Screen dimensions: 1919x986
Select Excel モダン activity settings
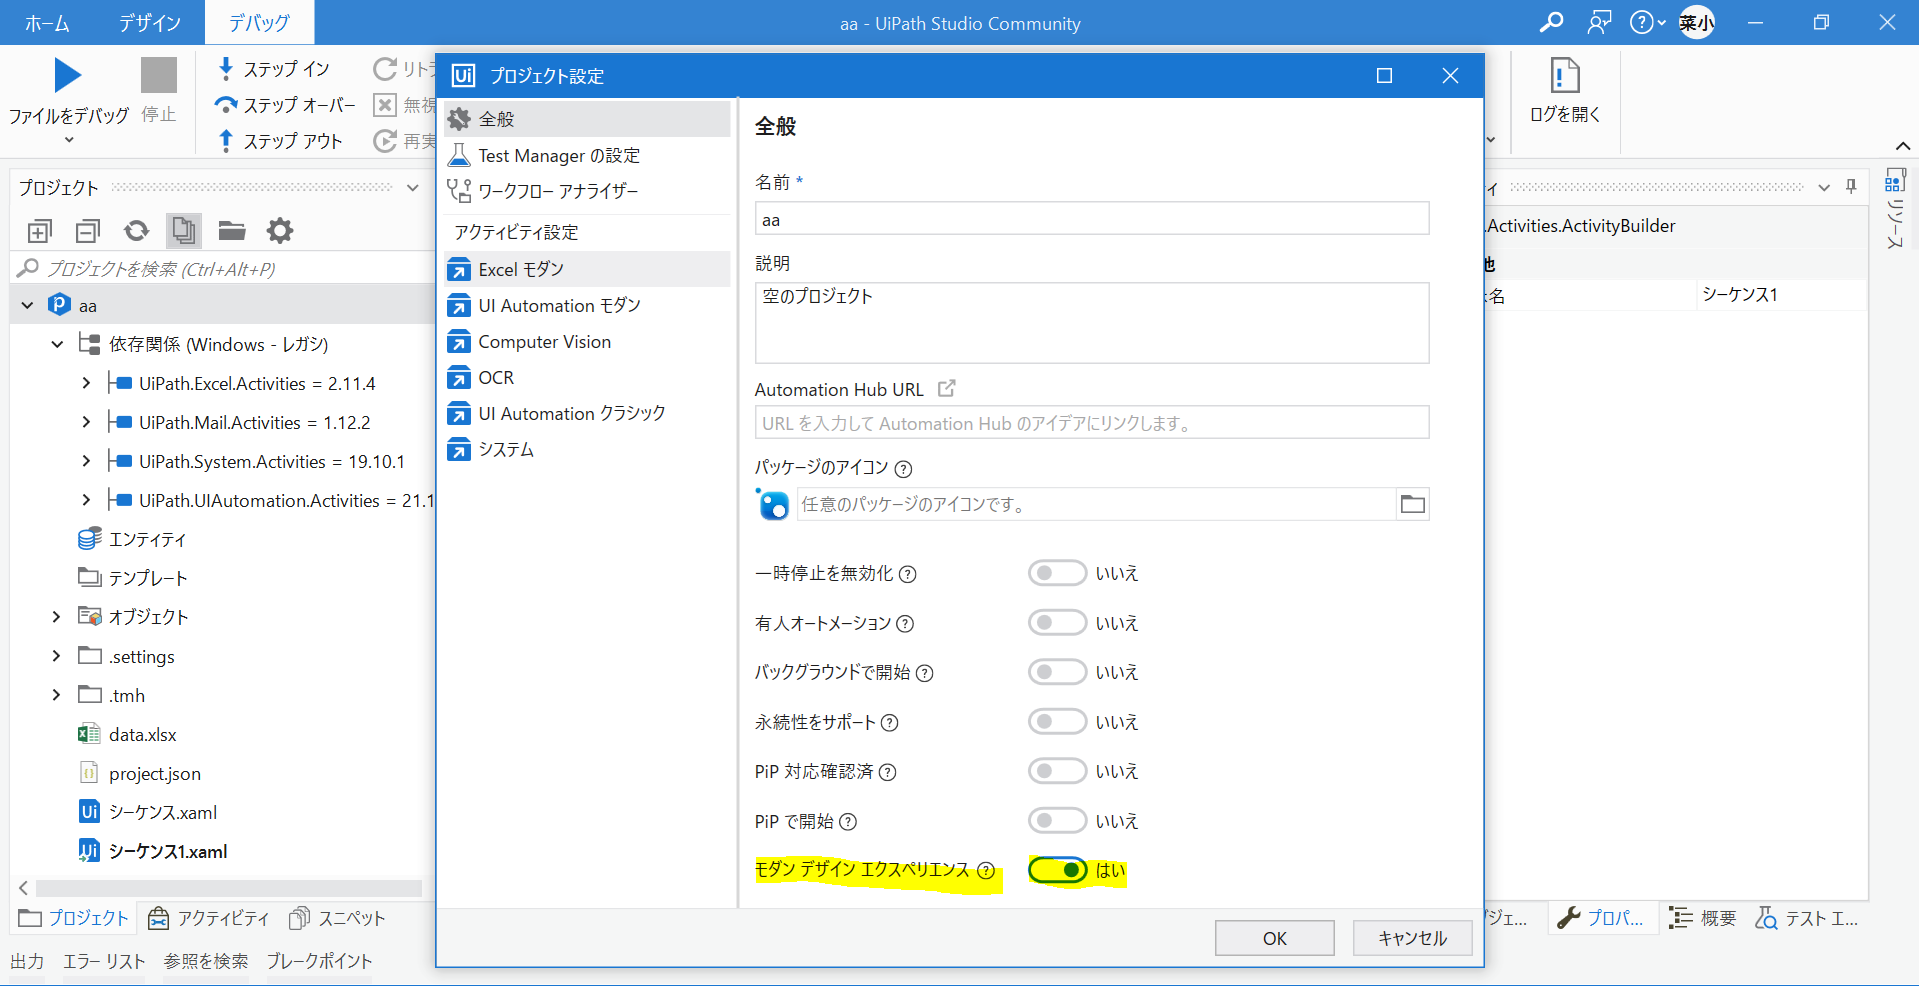(x=586, y=269)
